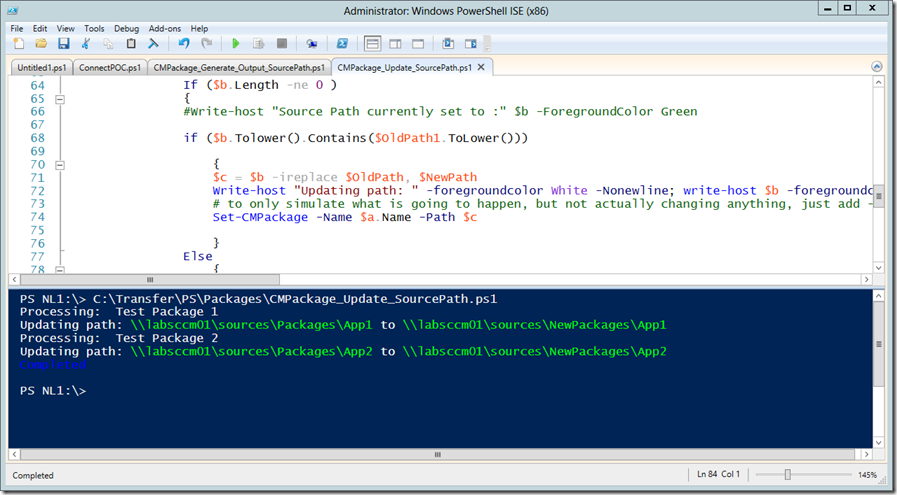
Task: Switch to Untitled1.ps1 tab
Action: tap(42, 68)
